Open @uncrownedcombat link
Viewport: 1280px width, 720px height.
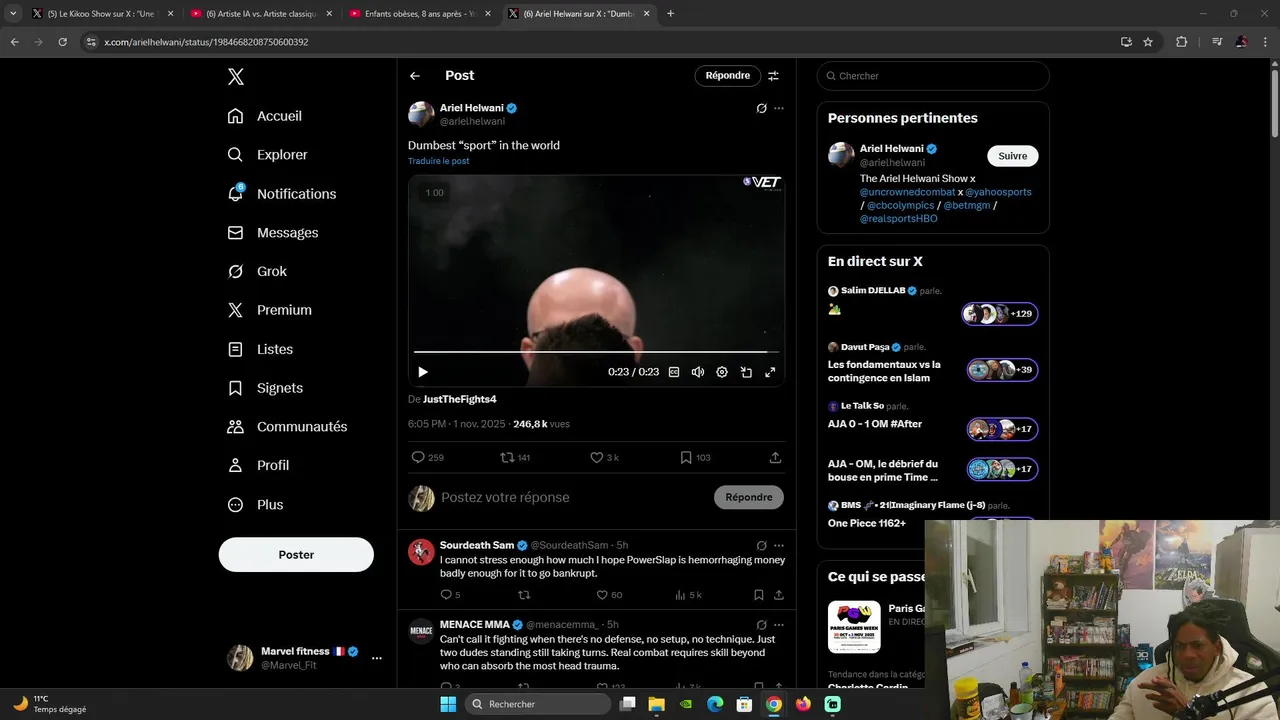click(908, 192)
